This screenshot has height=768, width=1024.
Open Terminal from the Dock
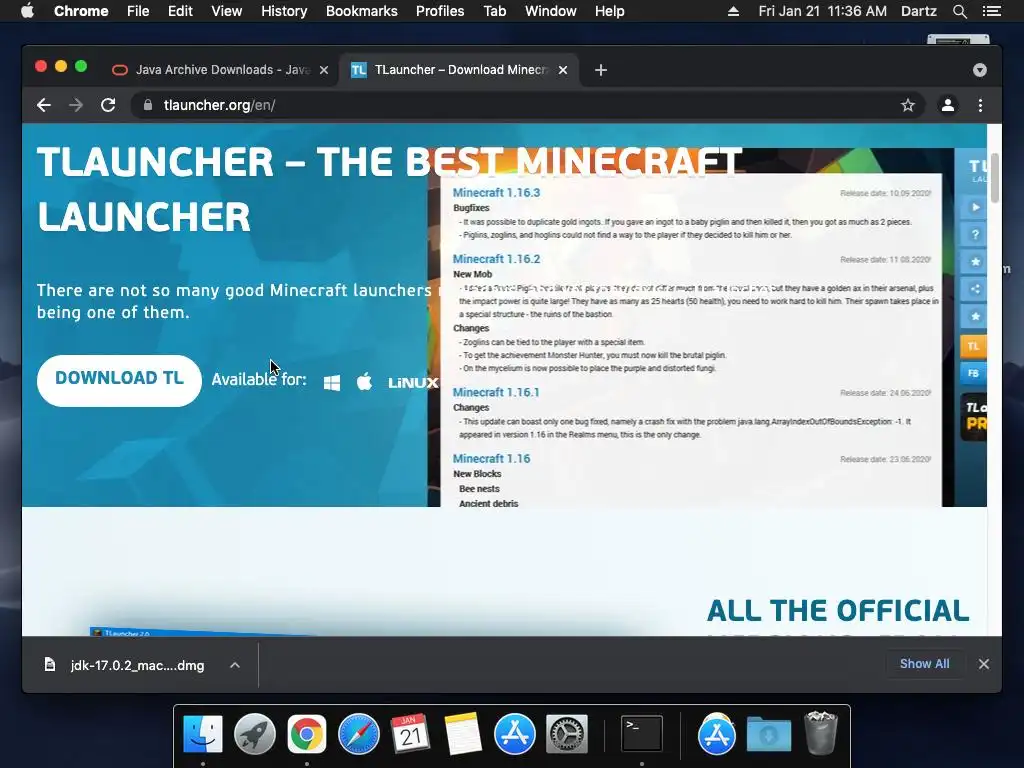pos(642,733)
